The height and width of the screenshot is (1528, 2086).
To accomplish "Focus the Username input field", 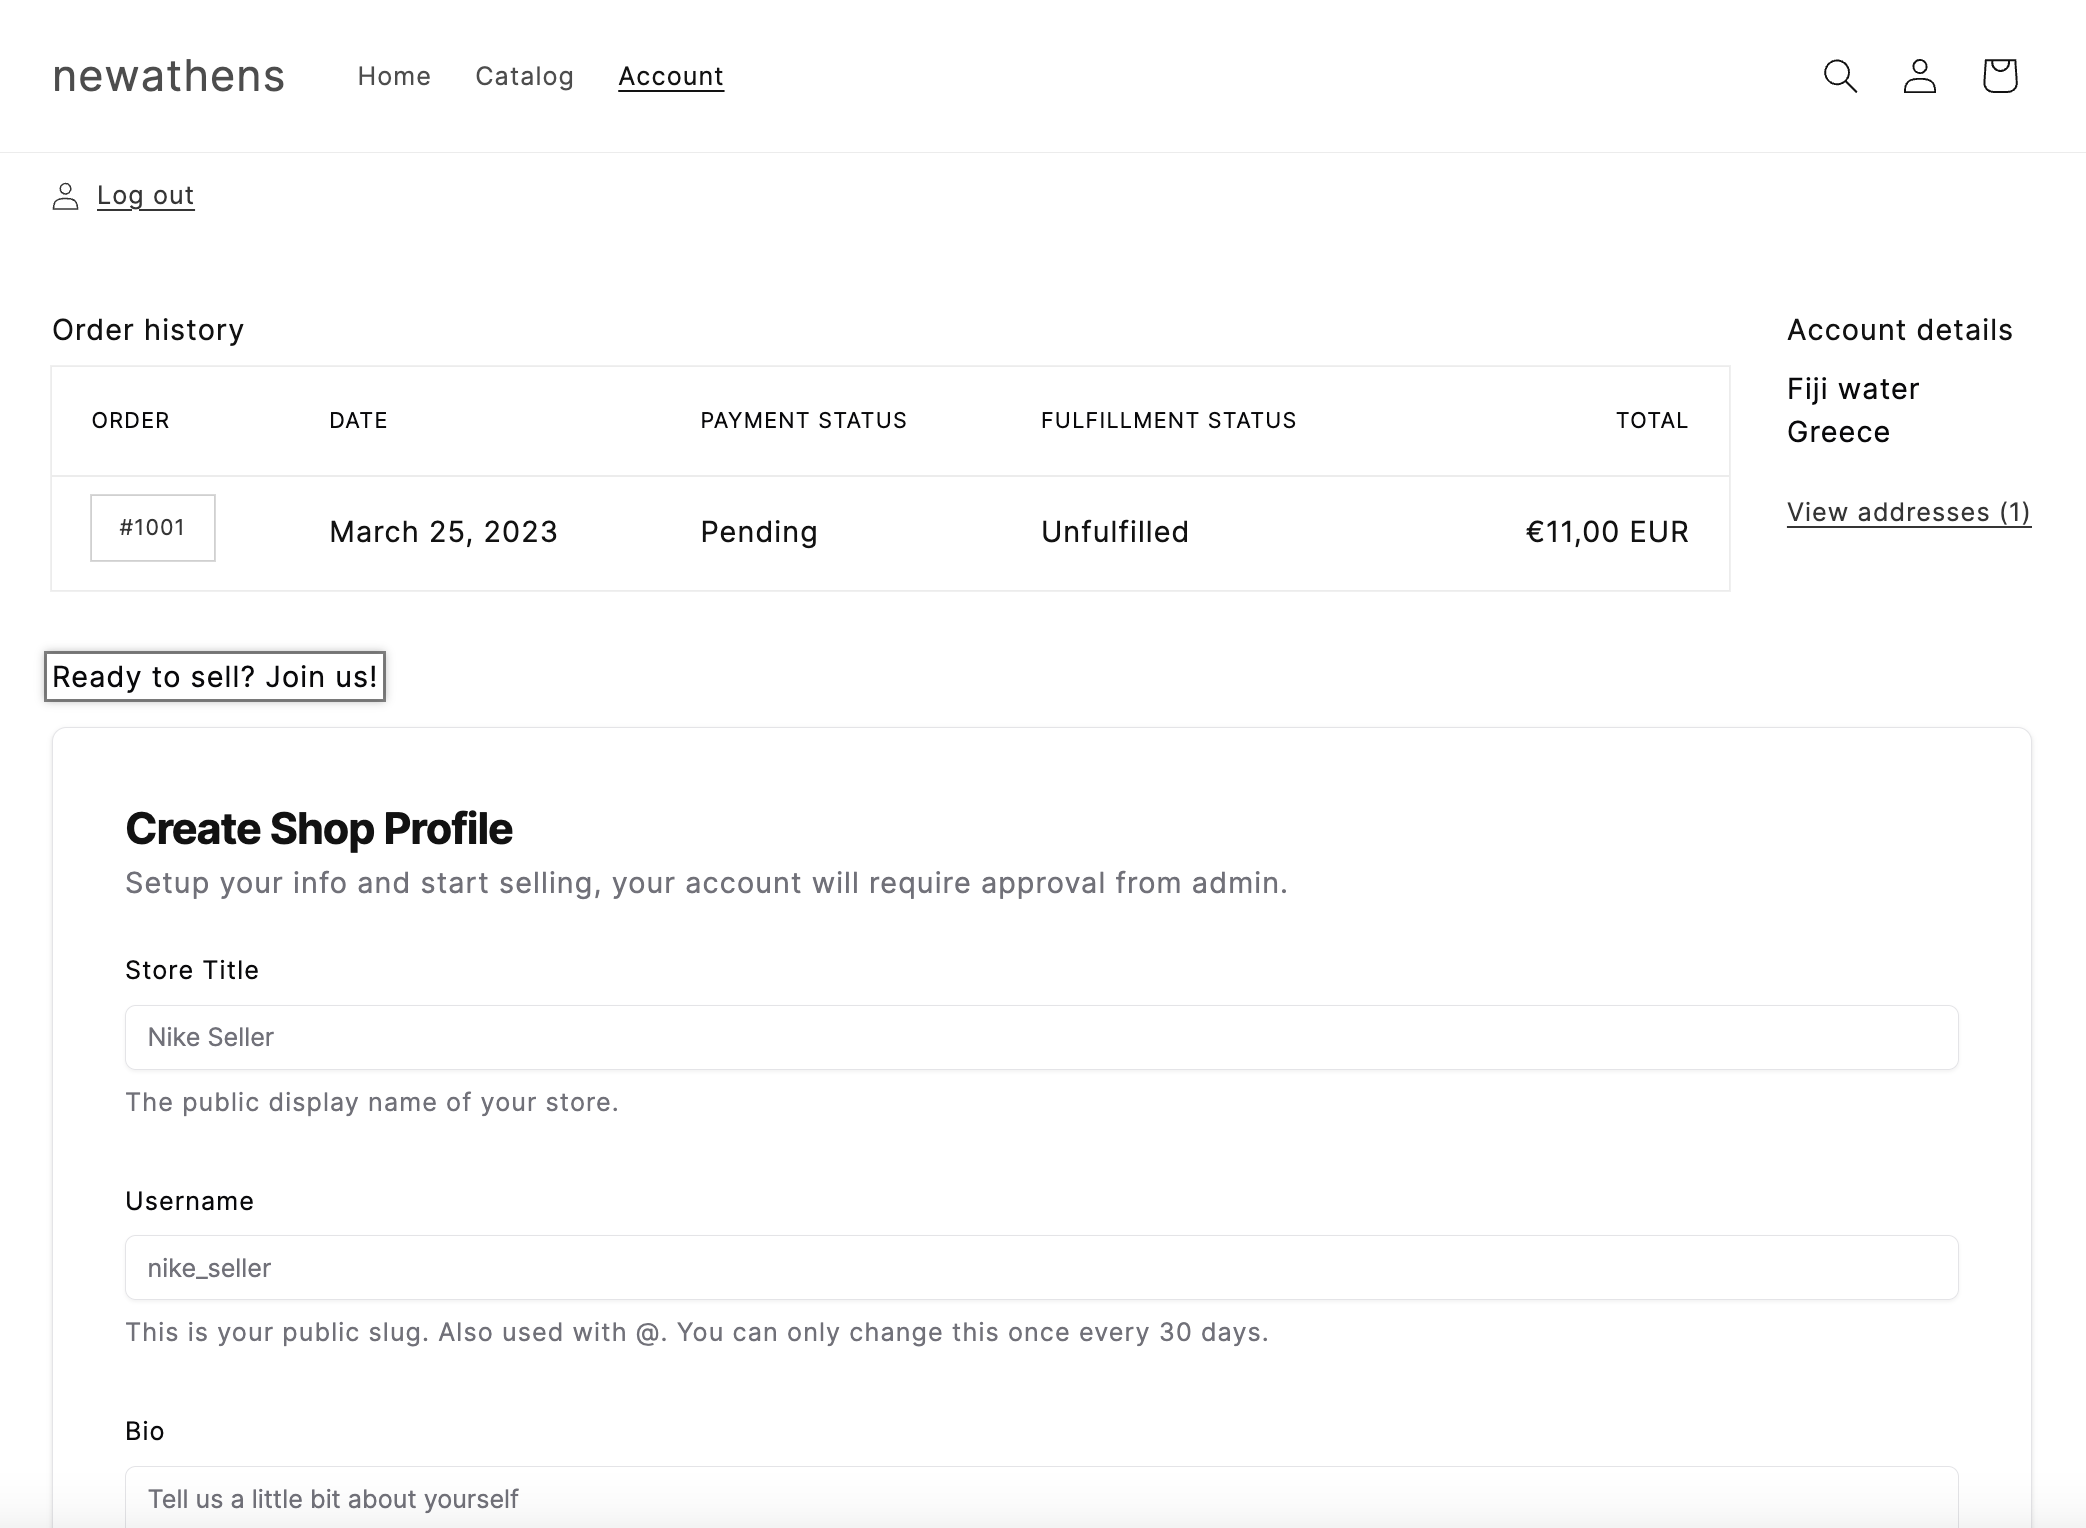I will (1041, 1267).
